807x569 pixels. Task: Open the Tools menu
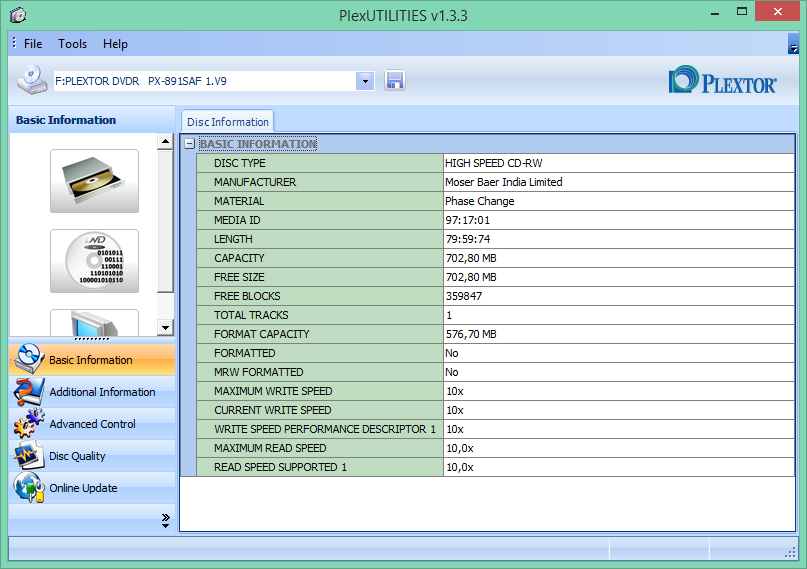coord(72,44)
